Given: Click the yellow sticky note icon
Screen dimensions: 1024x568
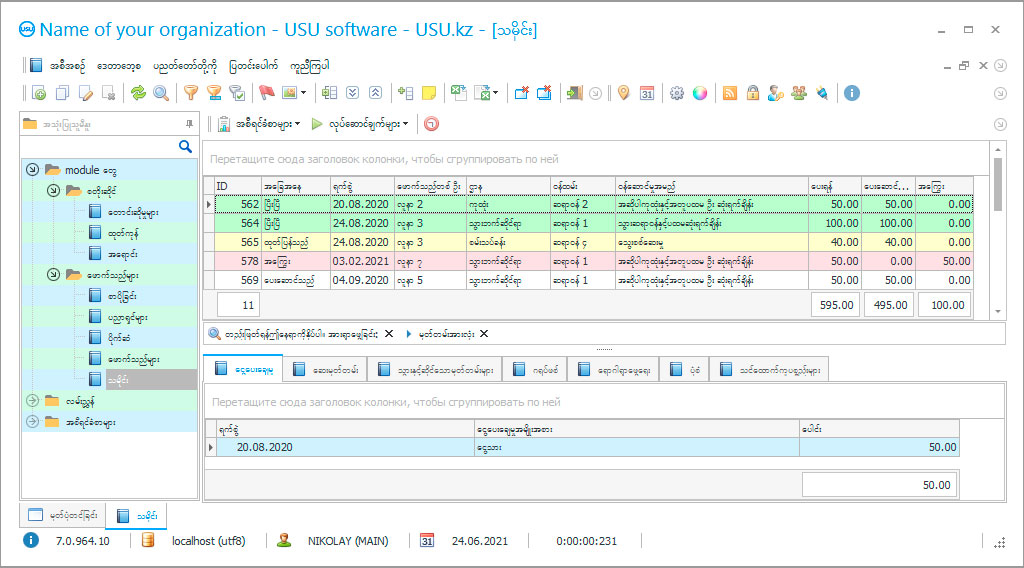Looking at the screenshot, I should pos(429,93).
